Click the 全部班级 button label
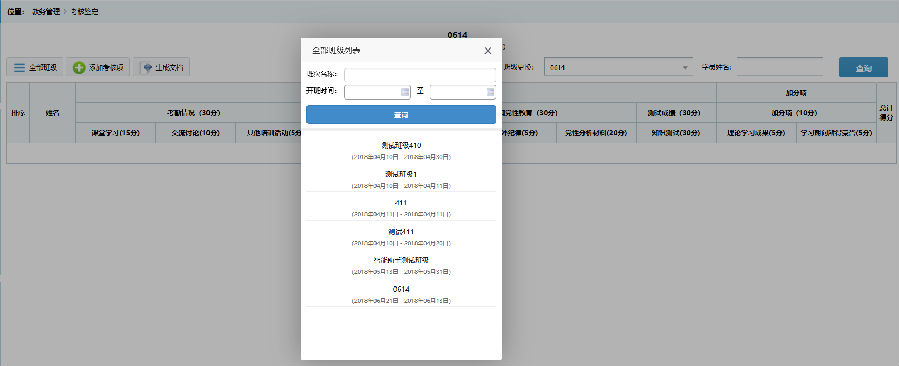 [x=43, y=68]
